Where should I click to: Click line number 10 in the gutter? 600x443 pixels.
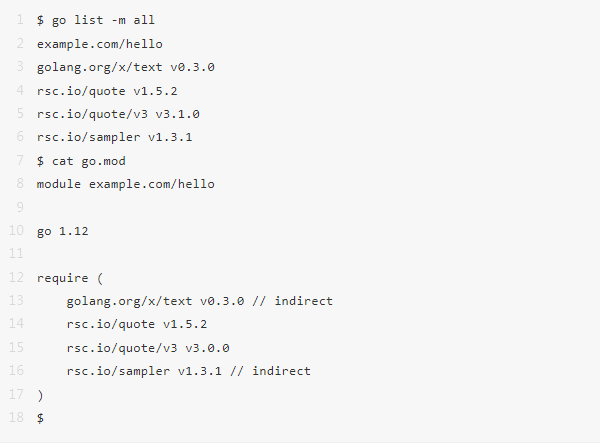pos(17,231)
